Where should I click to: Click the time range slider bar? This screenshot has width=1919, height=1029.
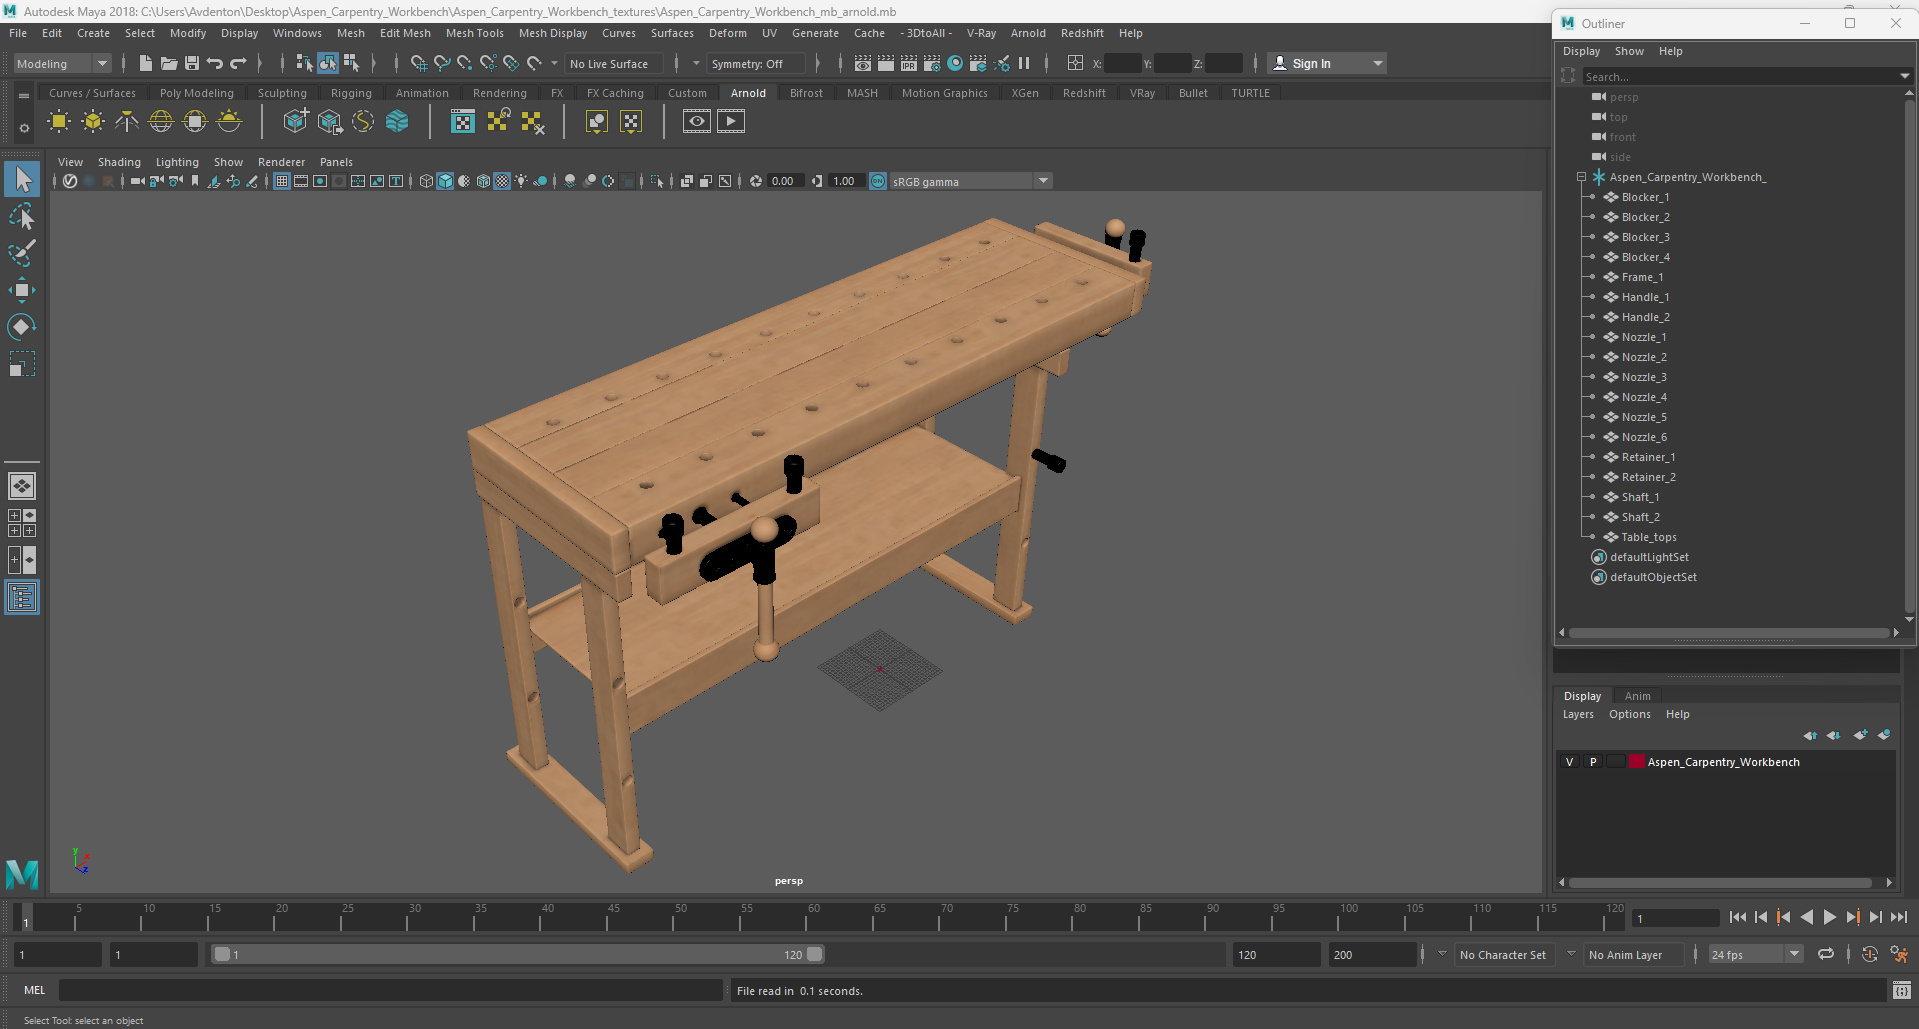(518, 954)
